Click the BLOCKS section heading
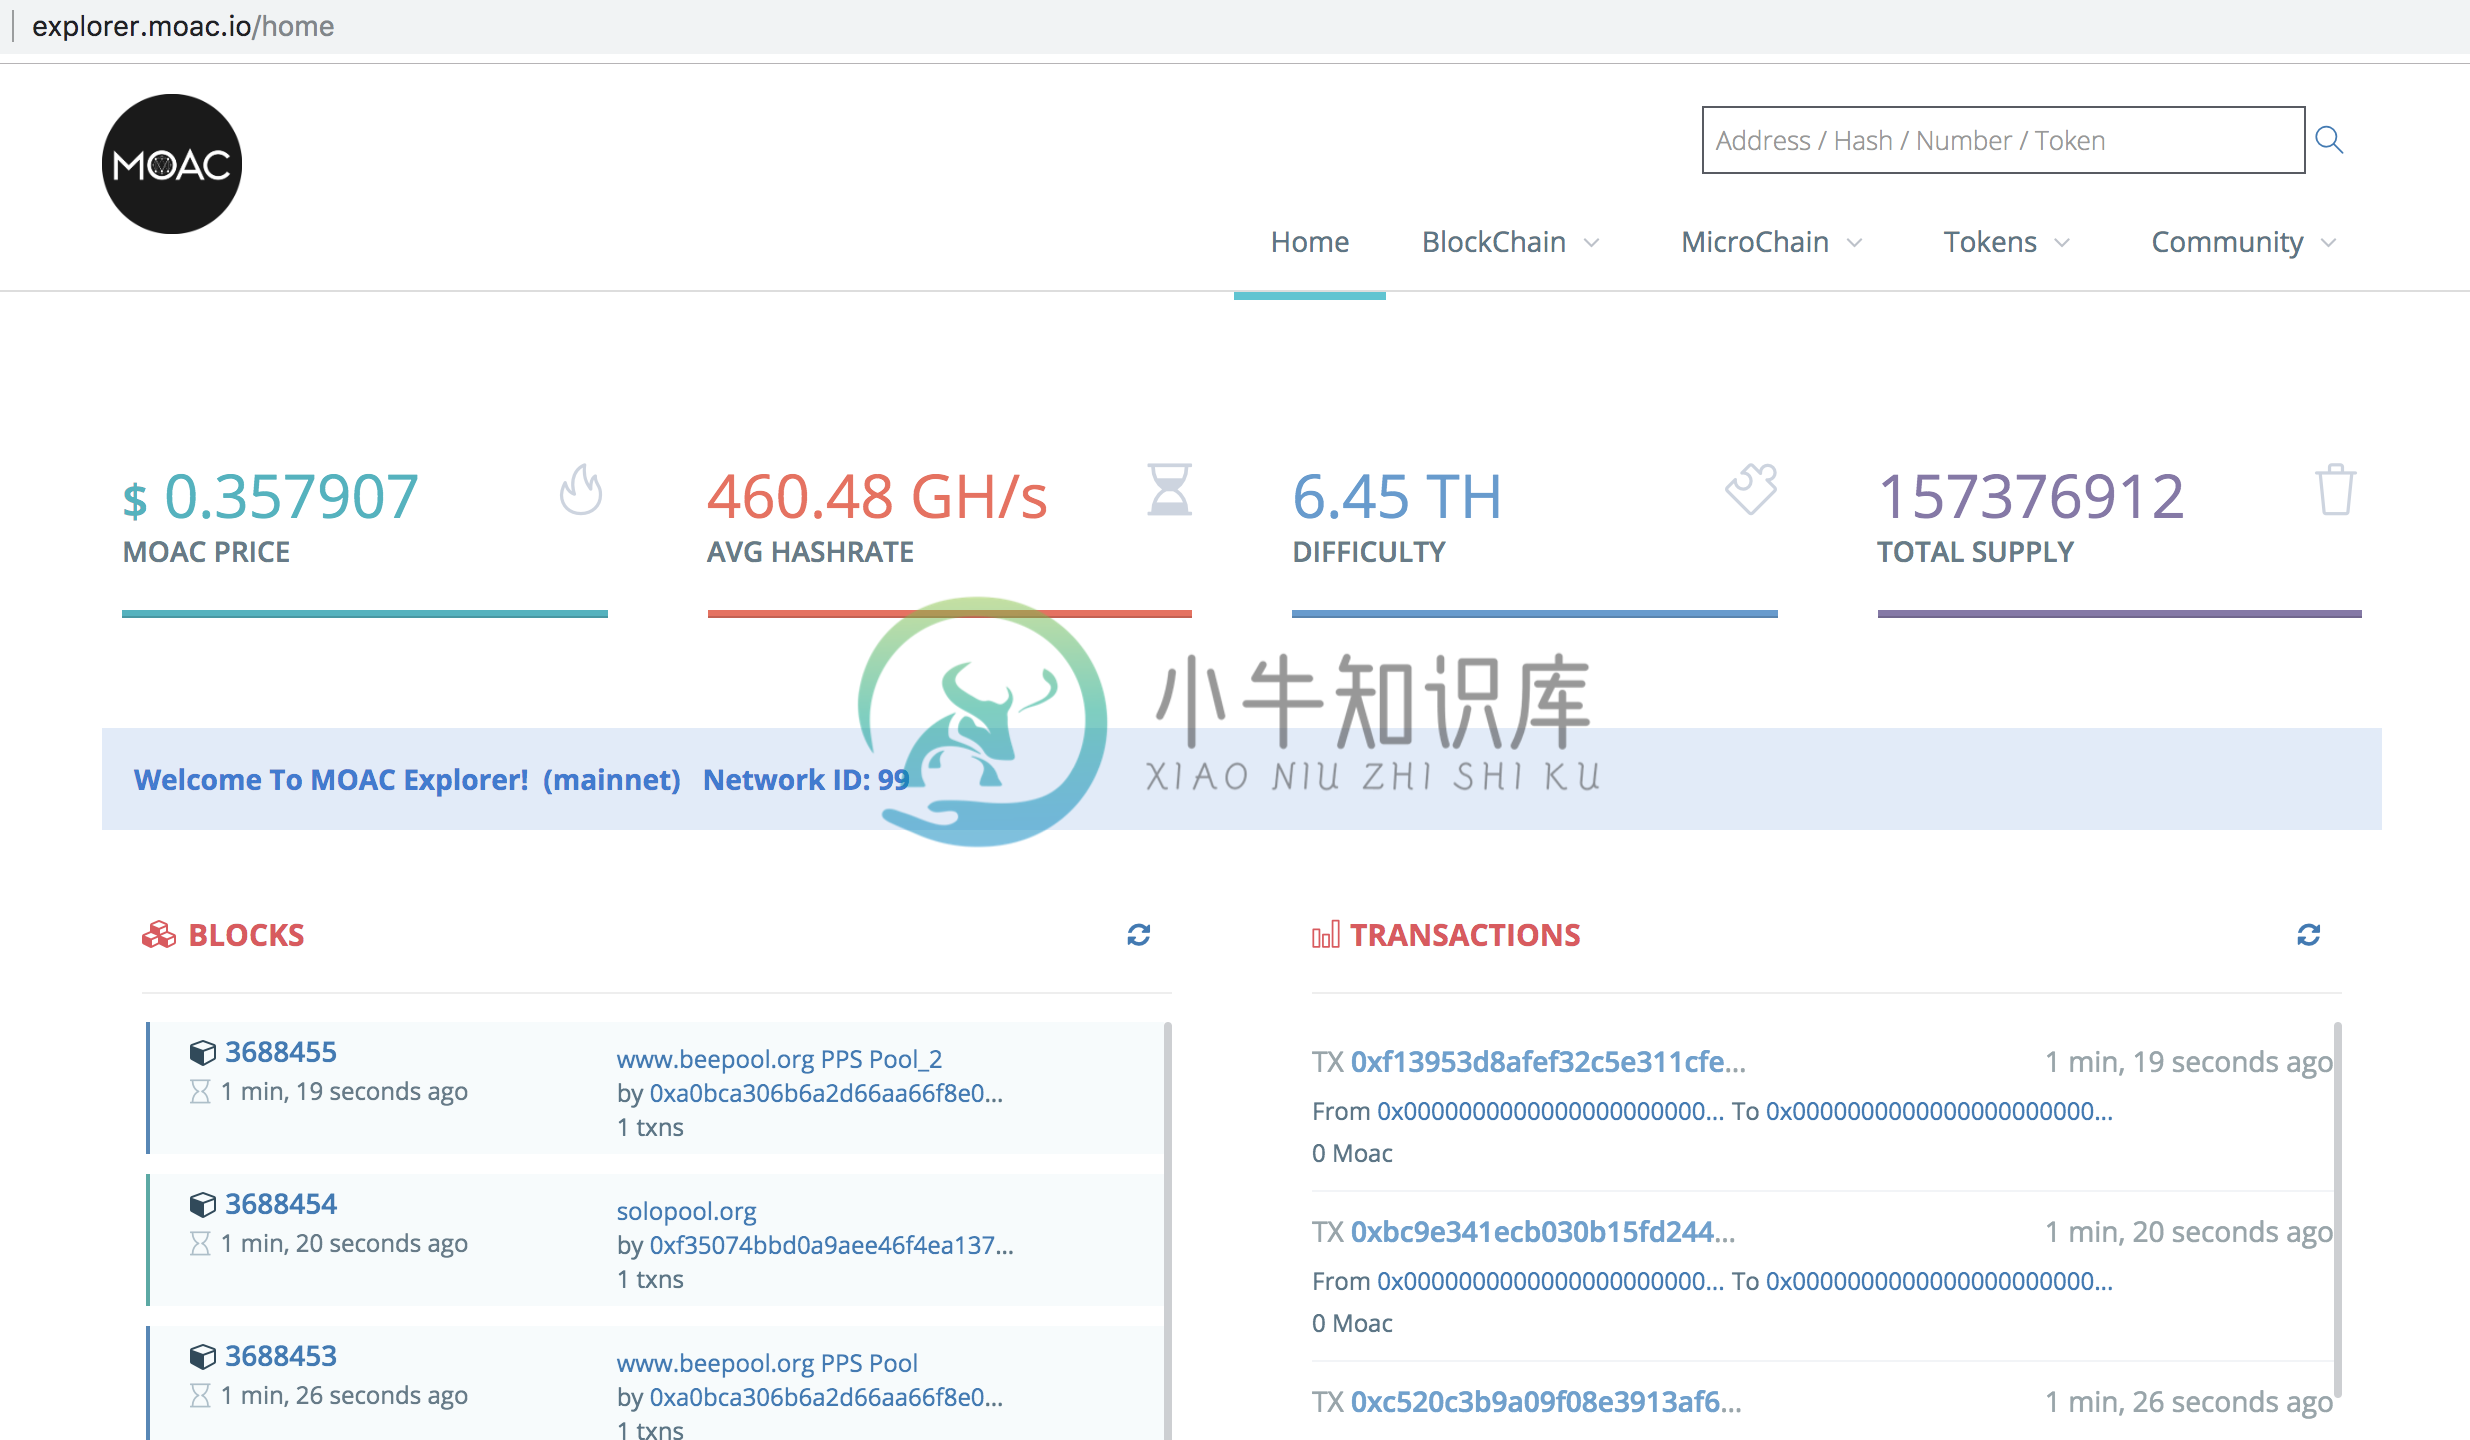 [x=246, y=934]
